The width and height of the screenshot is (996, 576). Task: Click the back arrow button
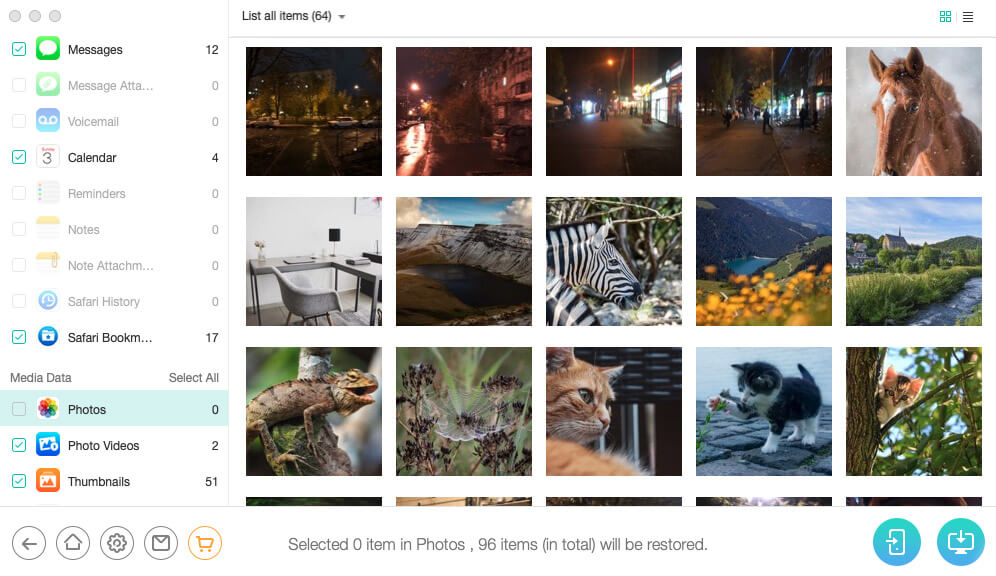[29, 544]
